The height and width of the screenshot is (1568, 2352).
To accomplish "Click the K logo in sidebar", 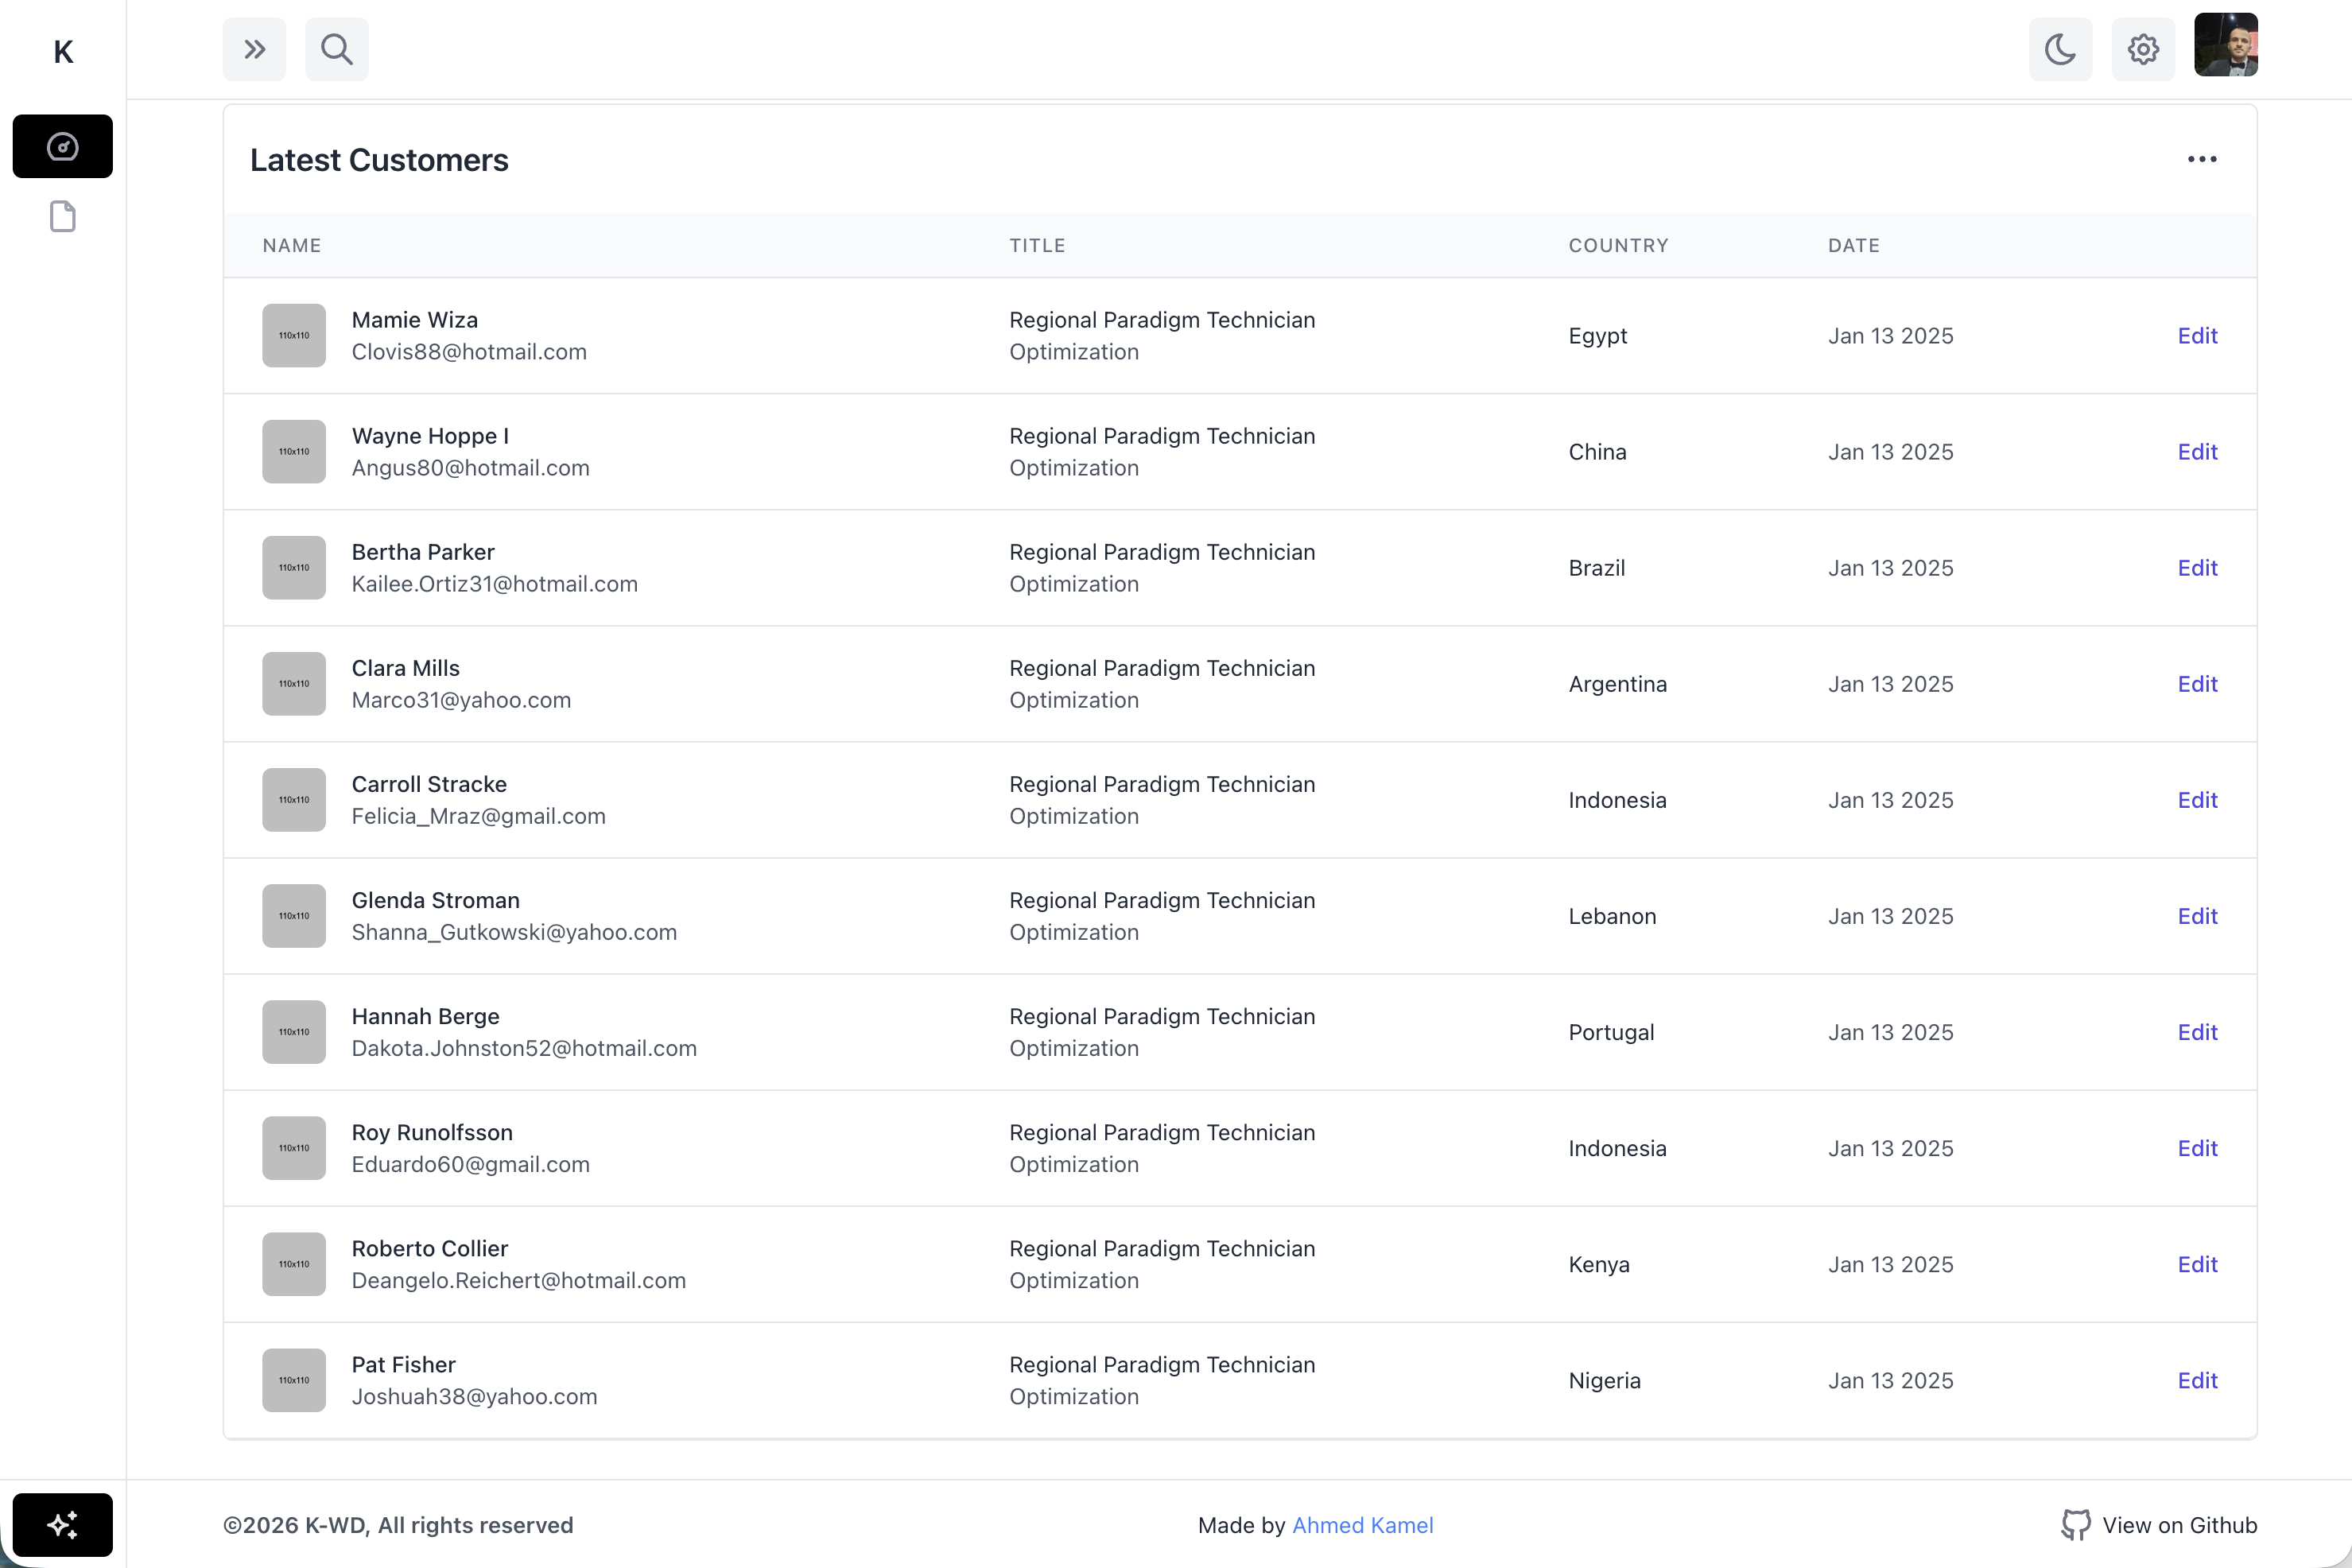I will pyautogui.click(x=63, y=51).
